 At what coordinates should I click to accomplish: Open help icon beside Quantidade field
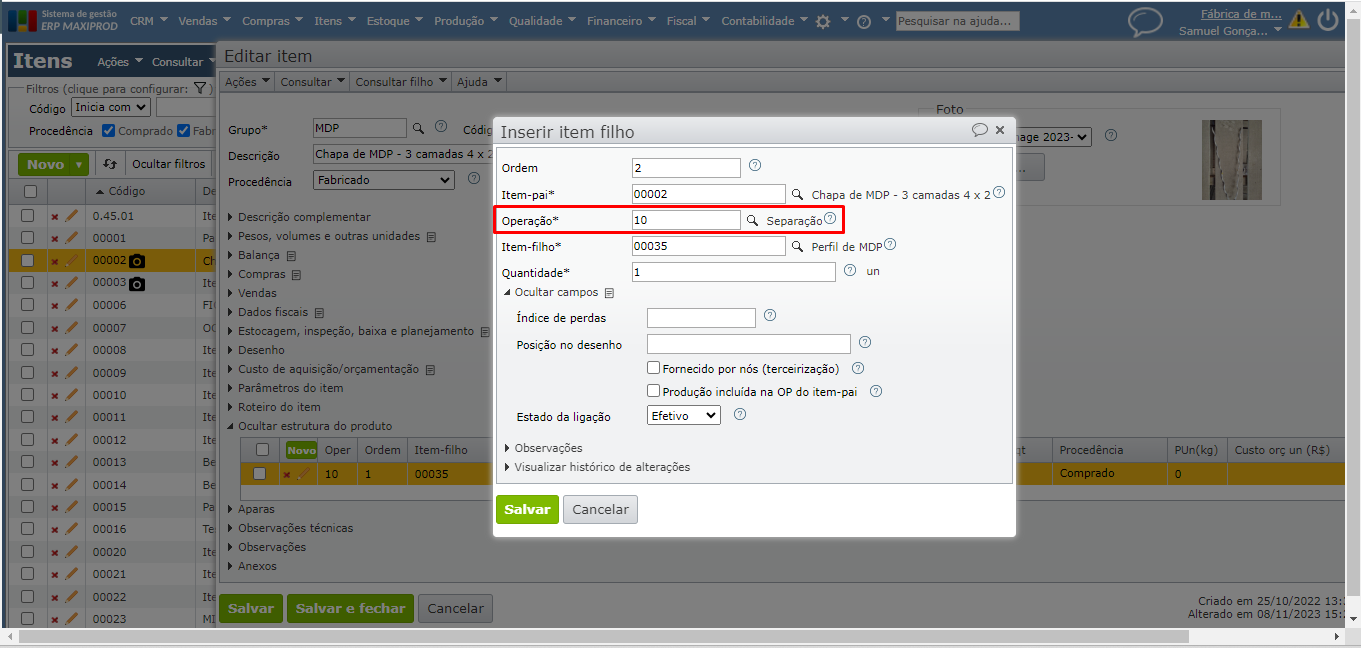850,270
